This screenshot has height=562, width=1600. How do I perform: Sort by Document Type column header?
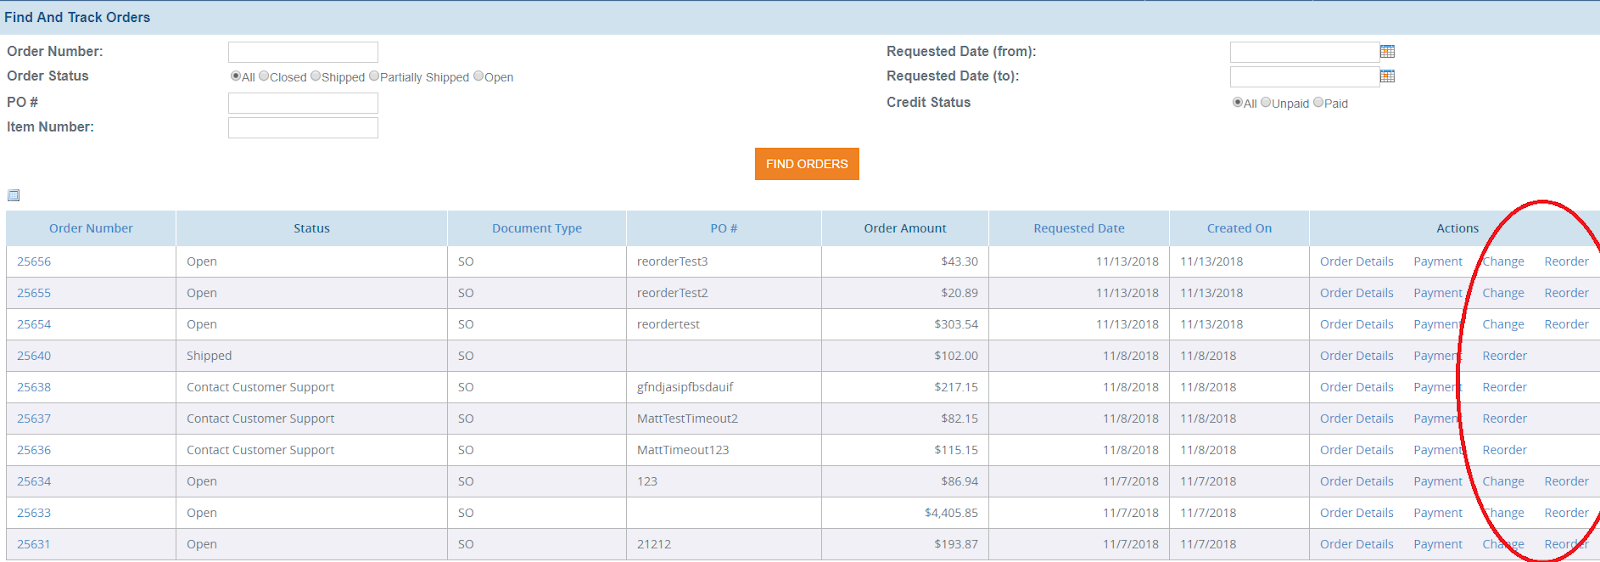point(537,228)
